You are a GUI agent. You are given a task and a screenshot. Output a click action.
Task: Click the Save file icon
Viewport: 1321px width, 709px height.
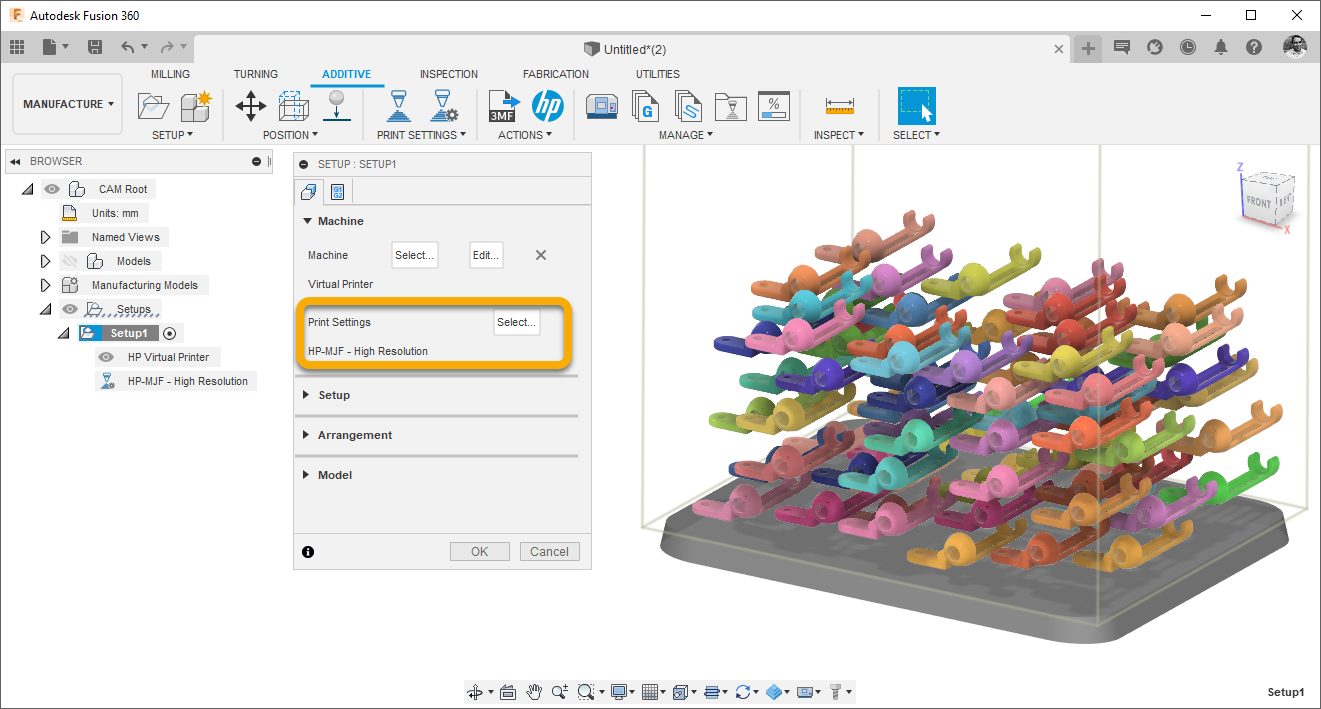95,47
